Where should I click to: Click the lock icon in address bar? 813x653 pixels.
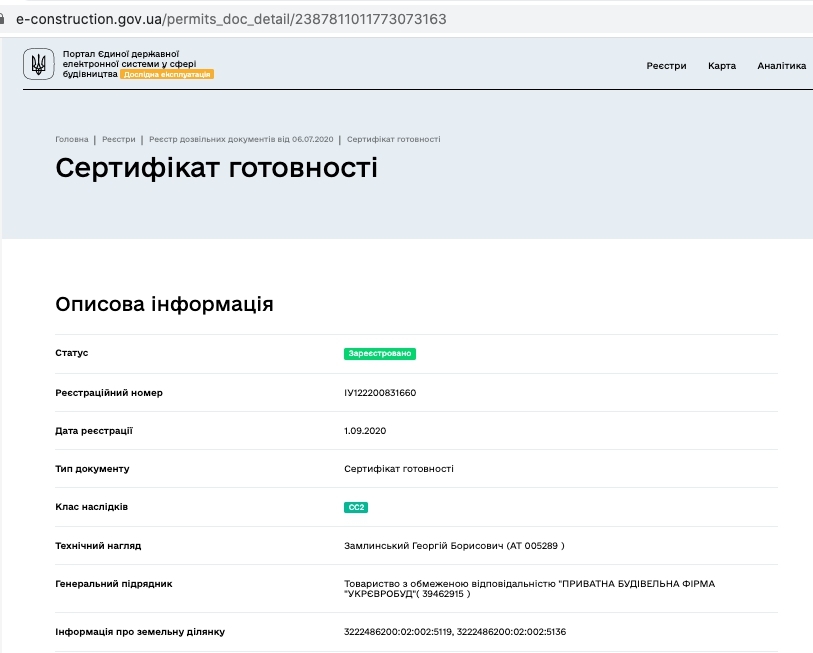[2, 19]
